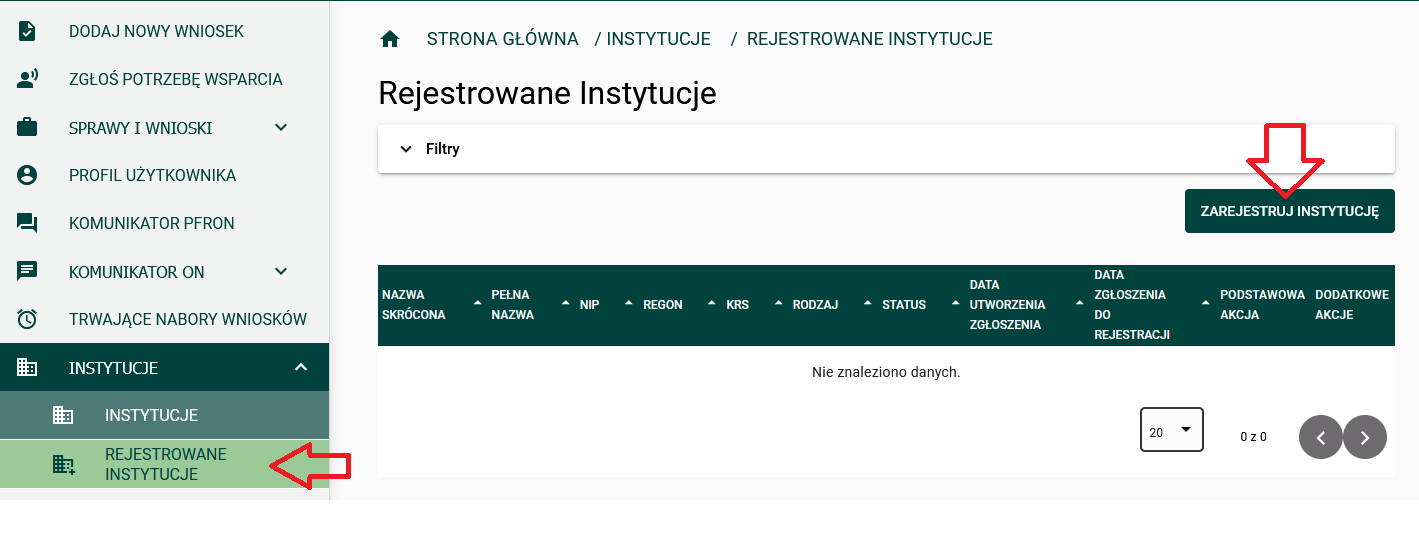Click the building-plus icon of Rejestrowane instytucje
The height and width of the screenshot is (546, 1419).
point(64,464)
